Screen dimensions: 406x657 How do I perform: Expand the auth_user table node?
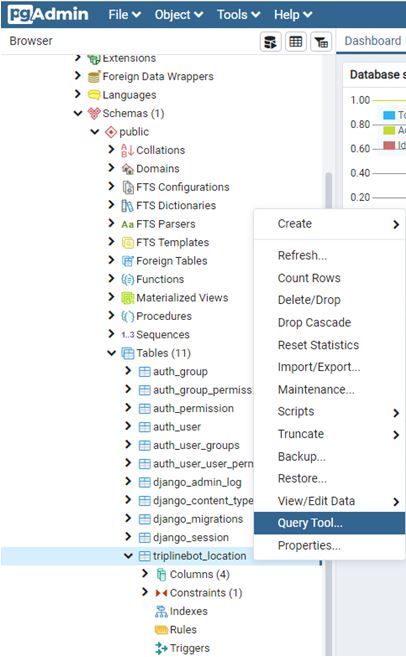point(128,426)
